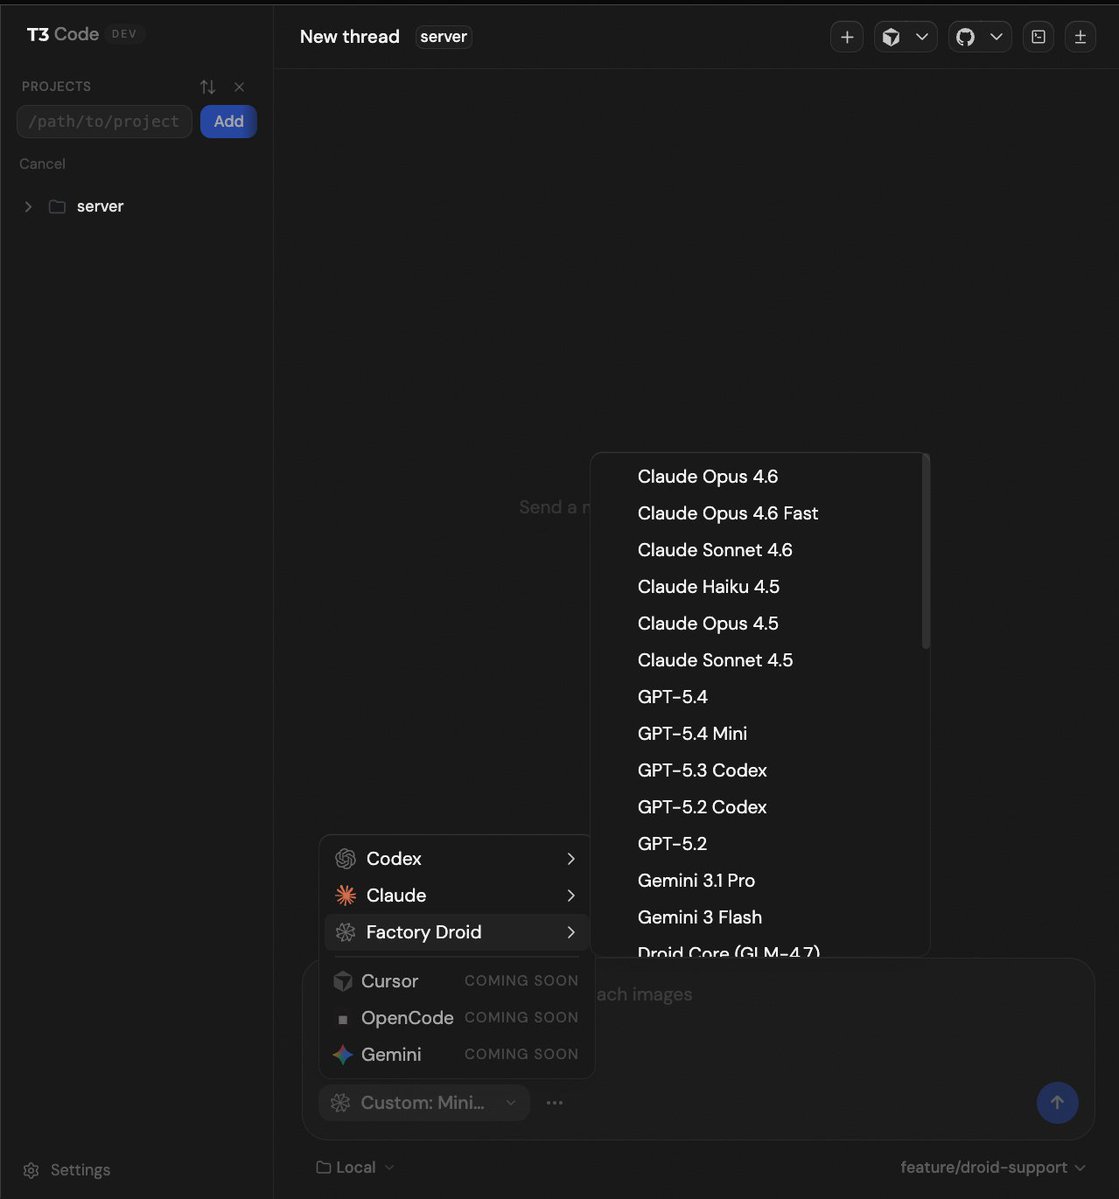This screenshot has width=1119, height=1199.
Task: Select Factory Droid in provider menu
Action: 456,932
